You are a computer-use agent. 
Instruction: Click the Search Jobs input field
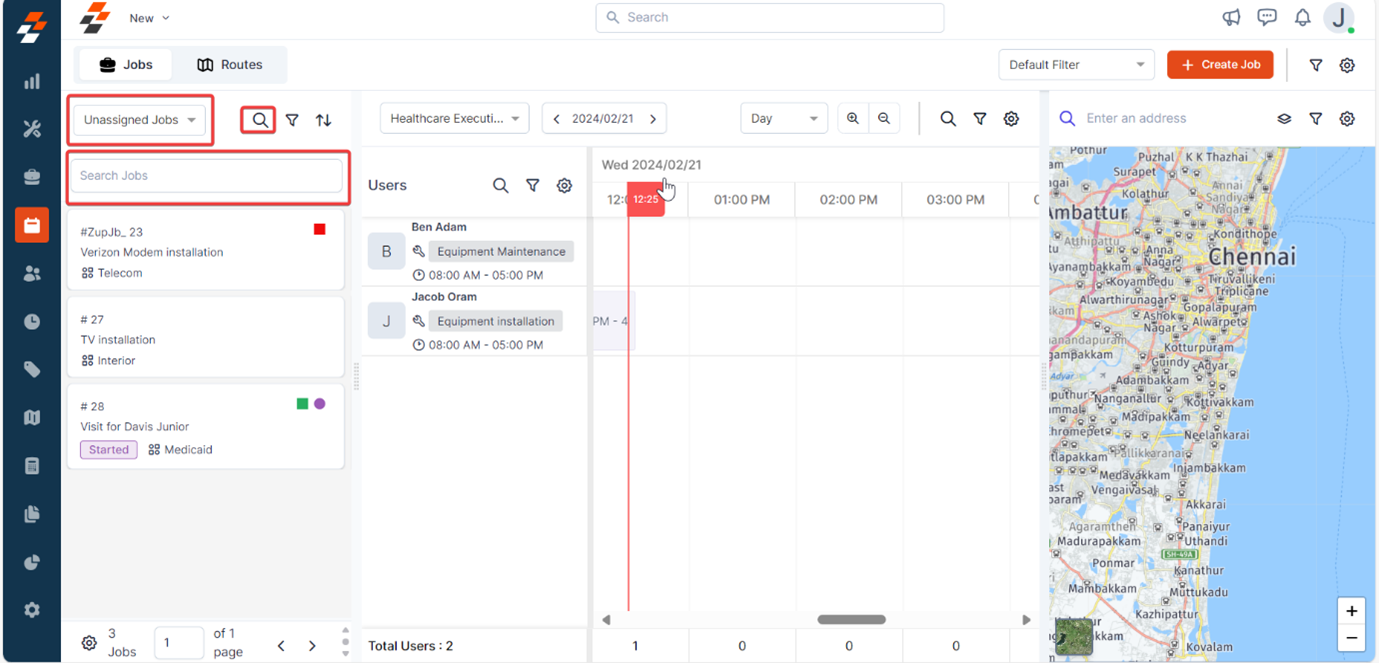pos(206,175)
